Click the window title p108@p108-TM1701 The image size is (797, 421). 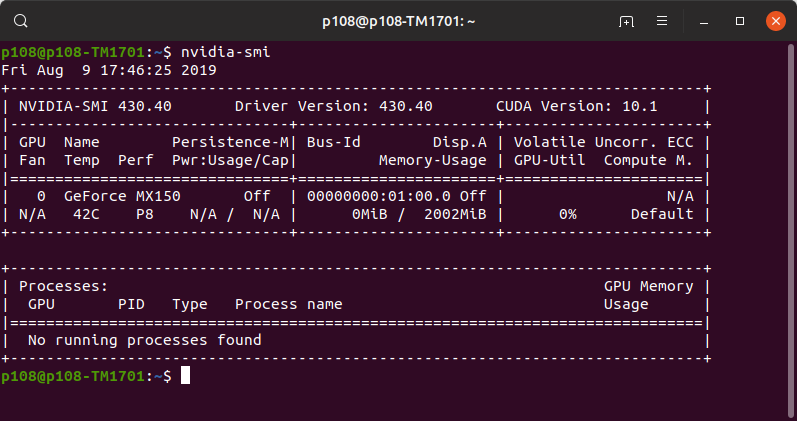398,21
